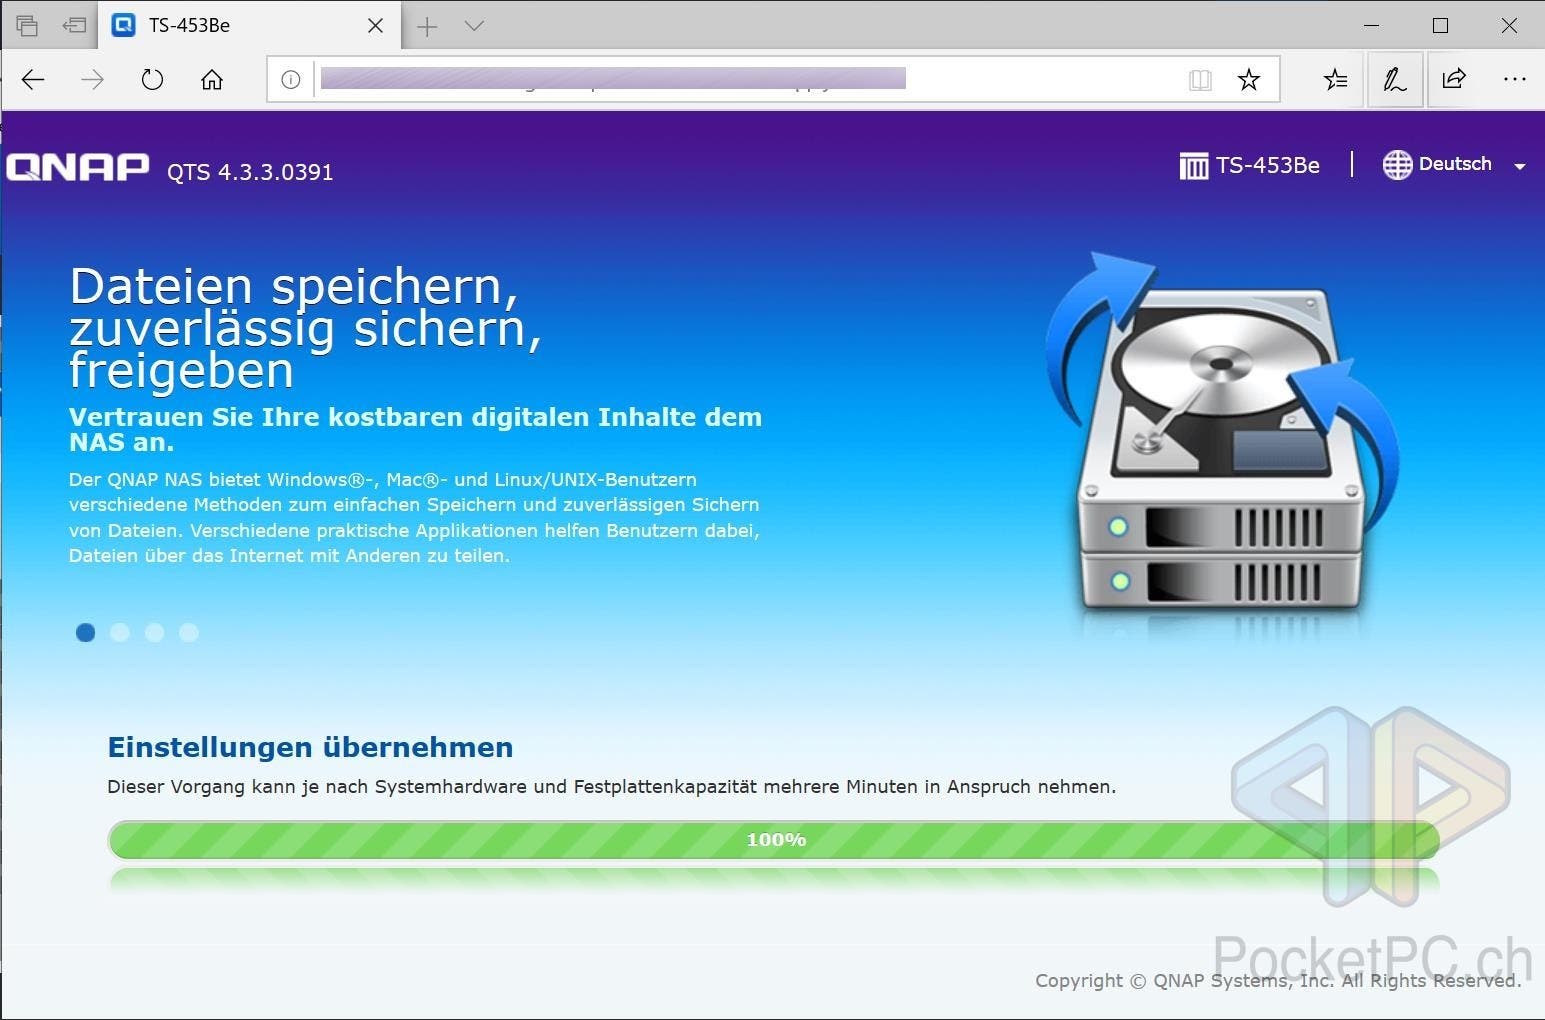Select the first slide indicator dot
Viewport: 1545px width, 1020px height.
86,632
